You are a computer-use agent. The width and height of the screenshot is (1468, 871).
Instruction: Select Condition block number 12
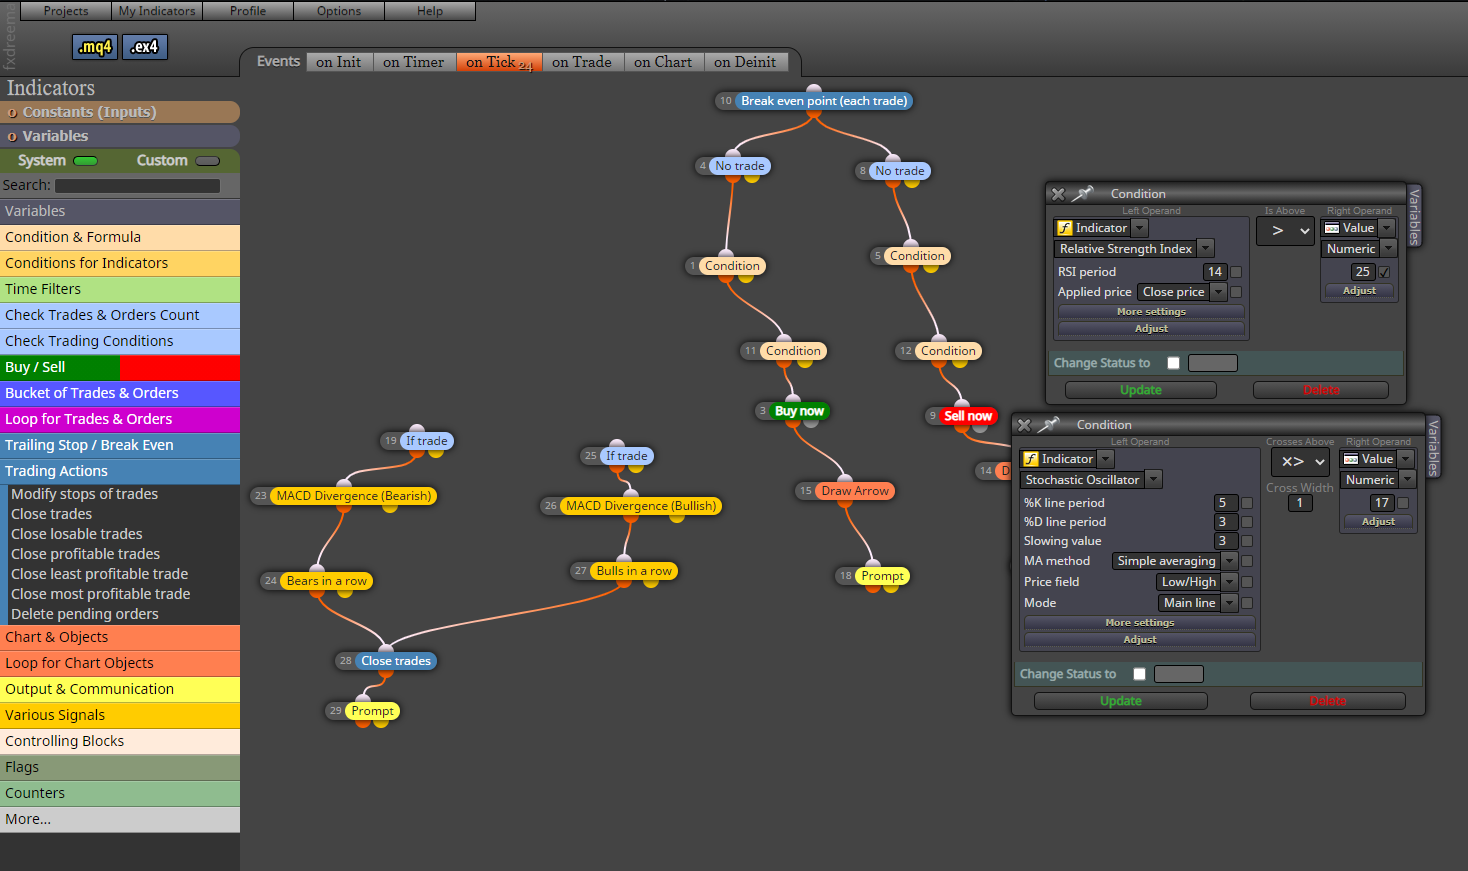click(948, 351)
